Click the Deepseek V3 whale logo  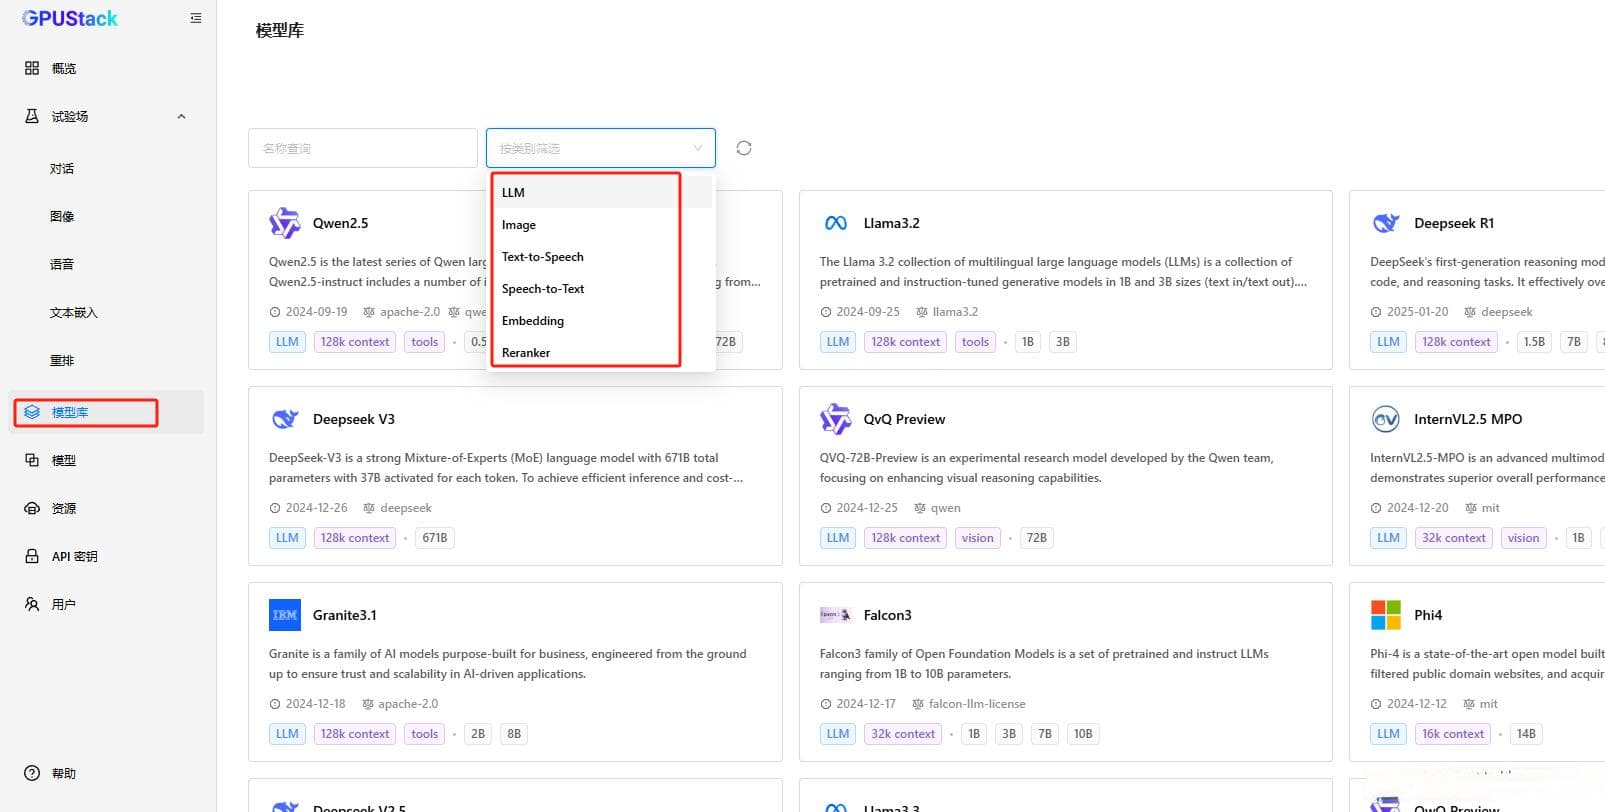click(285, 419)
